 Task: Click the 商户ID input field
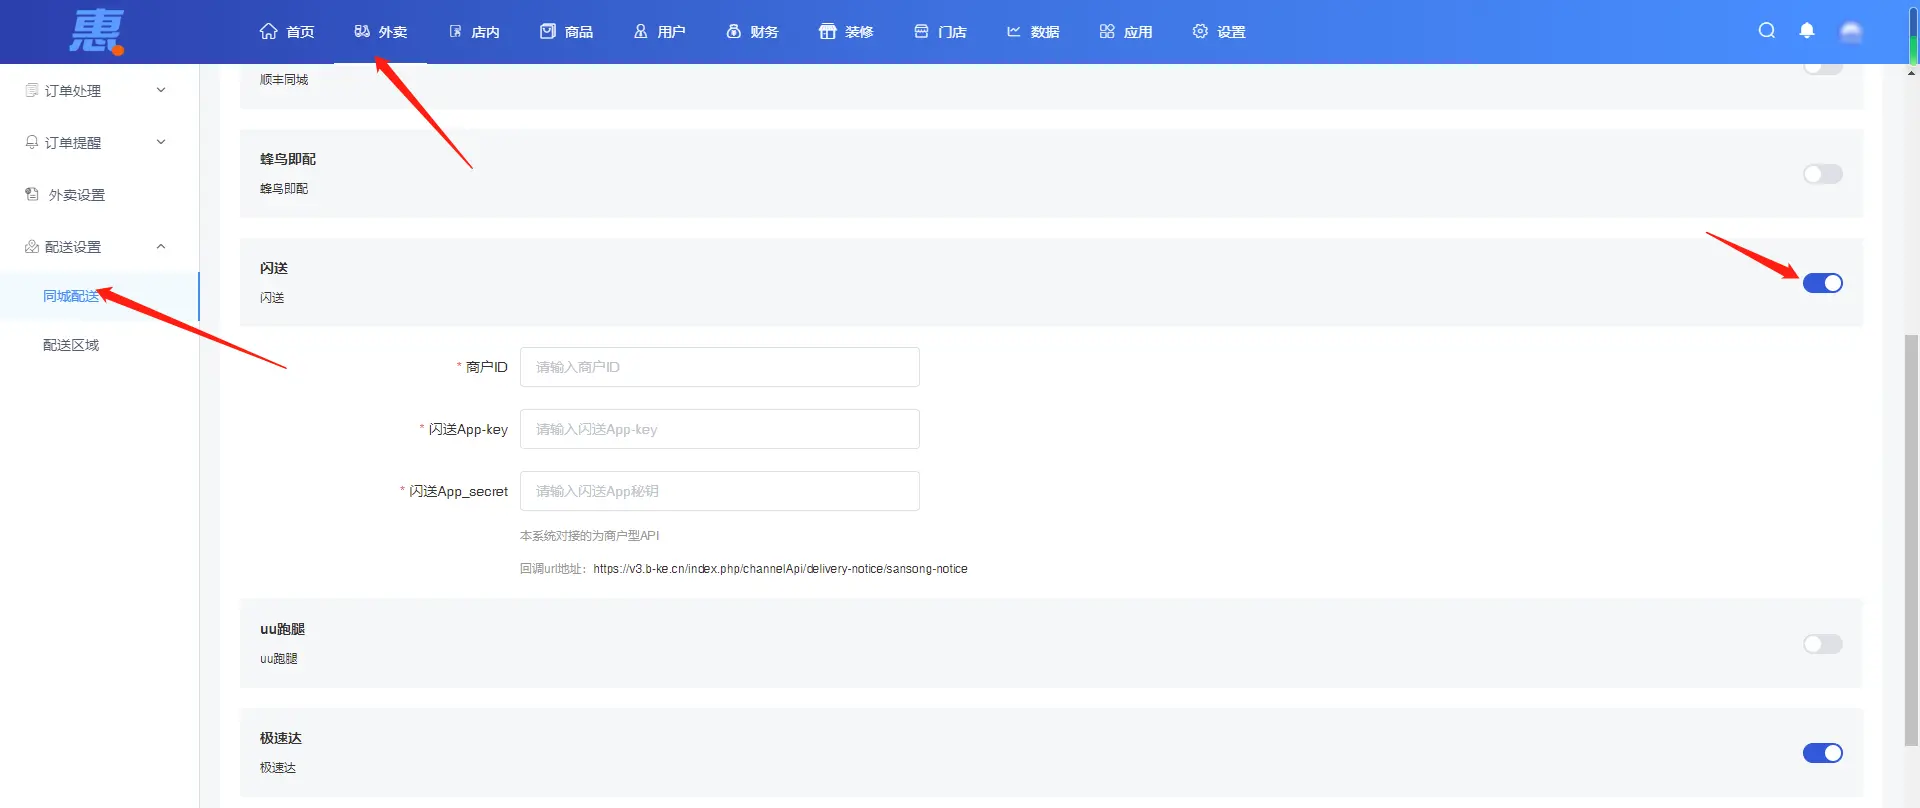point(719,367)
